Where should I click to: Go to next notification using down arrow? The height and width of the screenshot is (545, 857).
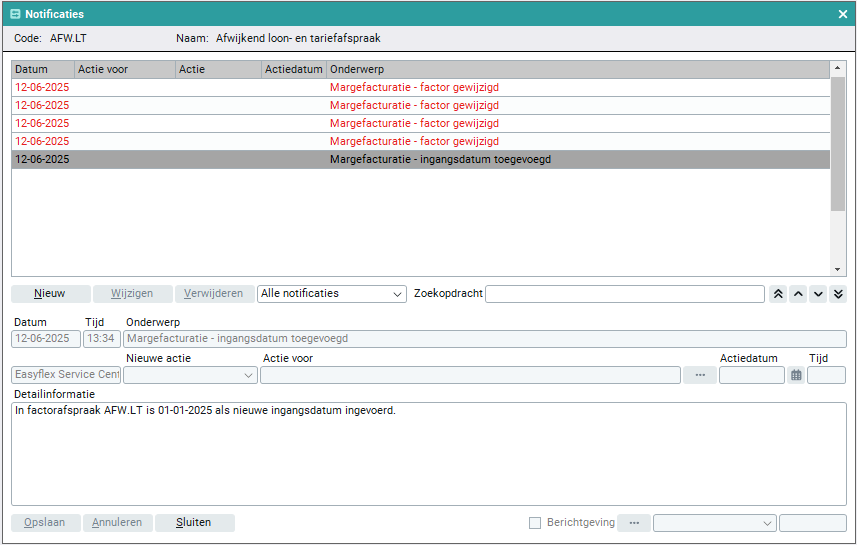coord(818,294)
